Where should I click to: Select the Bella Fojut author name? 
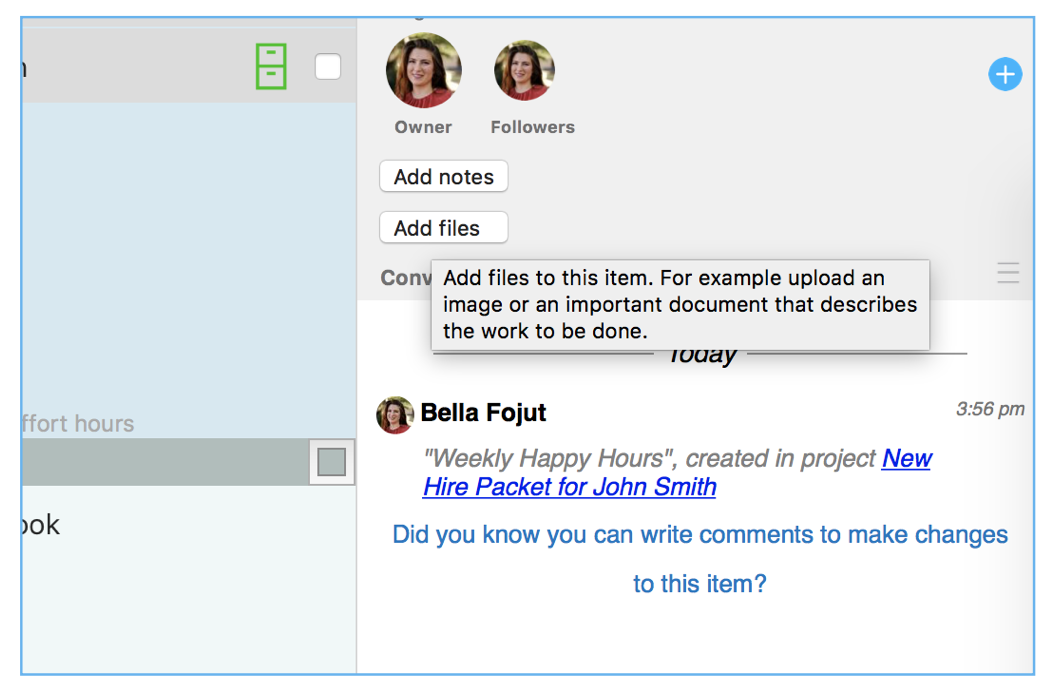click(483, 413)
